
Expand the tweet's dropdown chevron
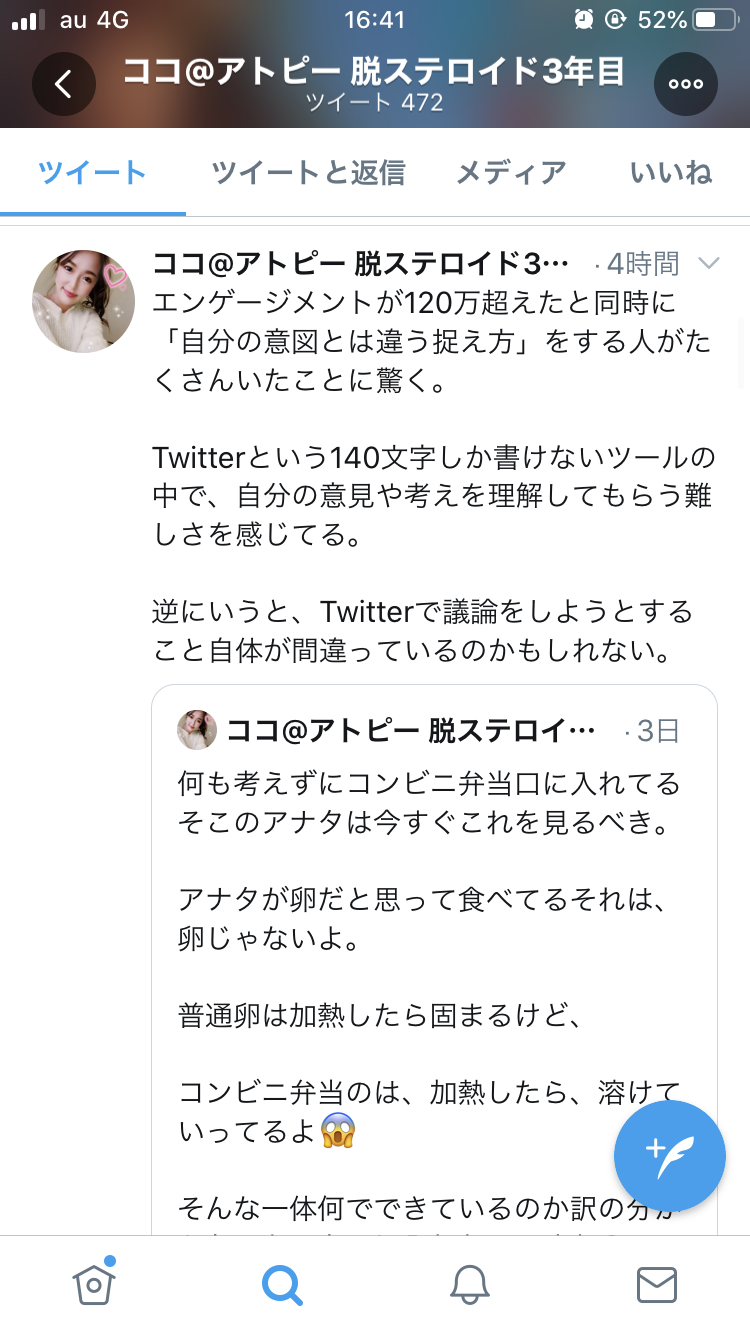(708, 264)
